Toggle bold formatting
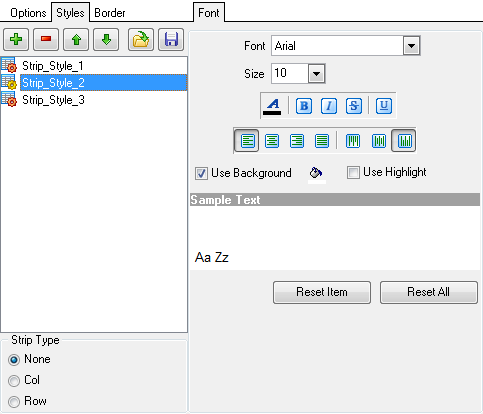 click(x=304, y=106)
